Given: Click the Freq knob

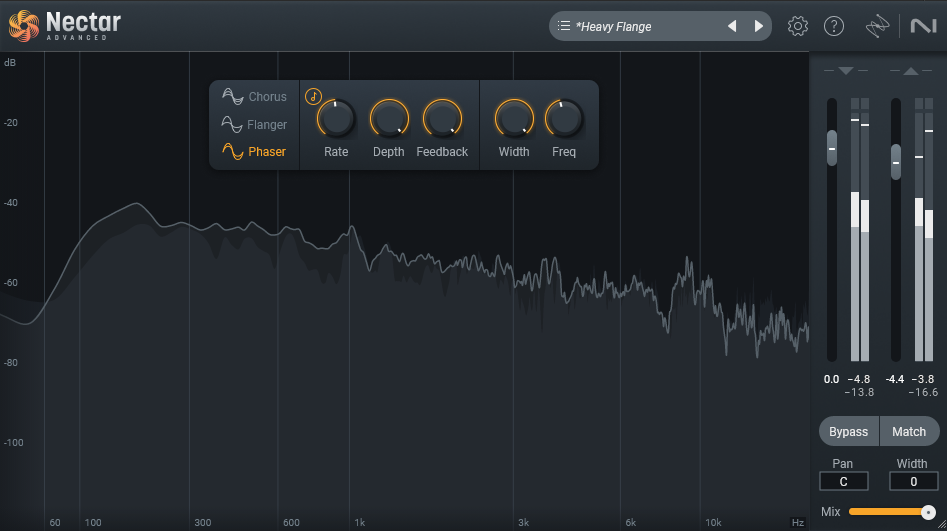Looking at the screenshot, I should point(564,118).
